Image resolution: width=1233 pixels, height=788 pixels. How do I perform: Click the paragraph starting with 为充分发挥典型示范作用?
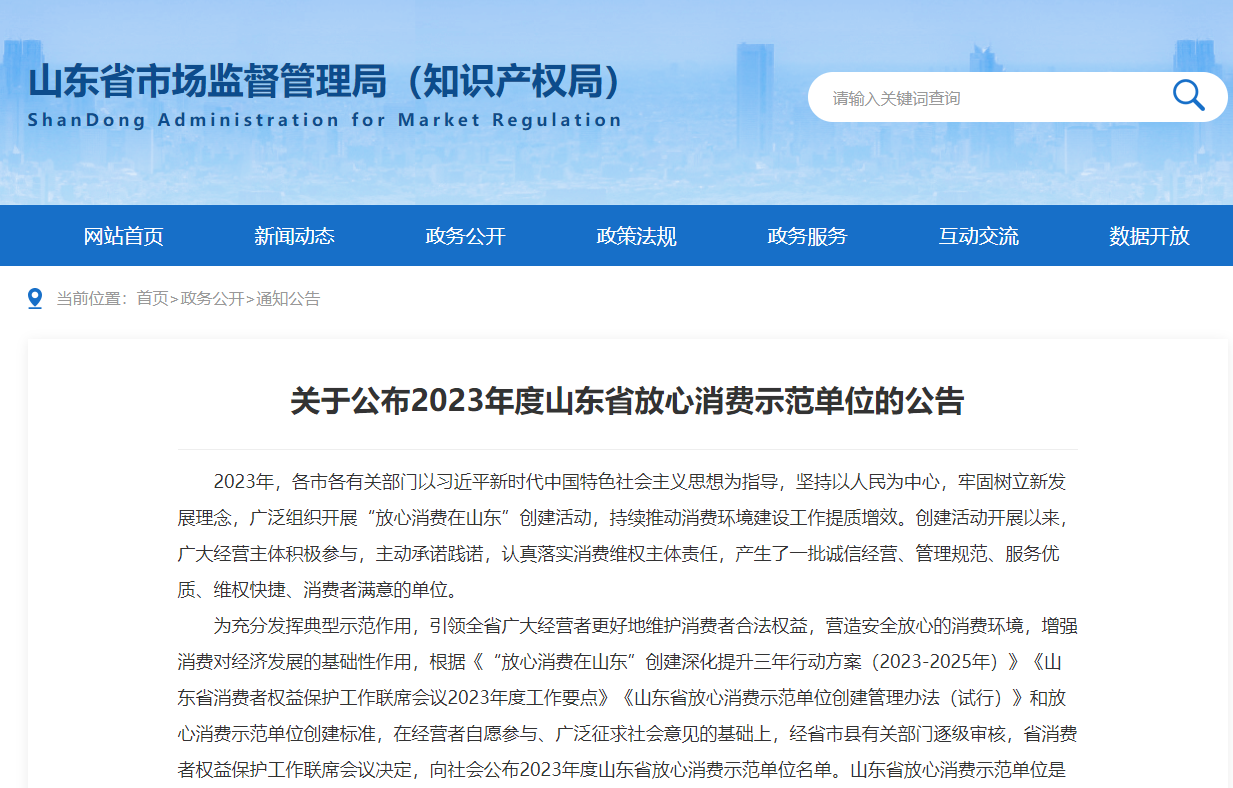coord(627,697)
